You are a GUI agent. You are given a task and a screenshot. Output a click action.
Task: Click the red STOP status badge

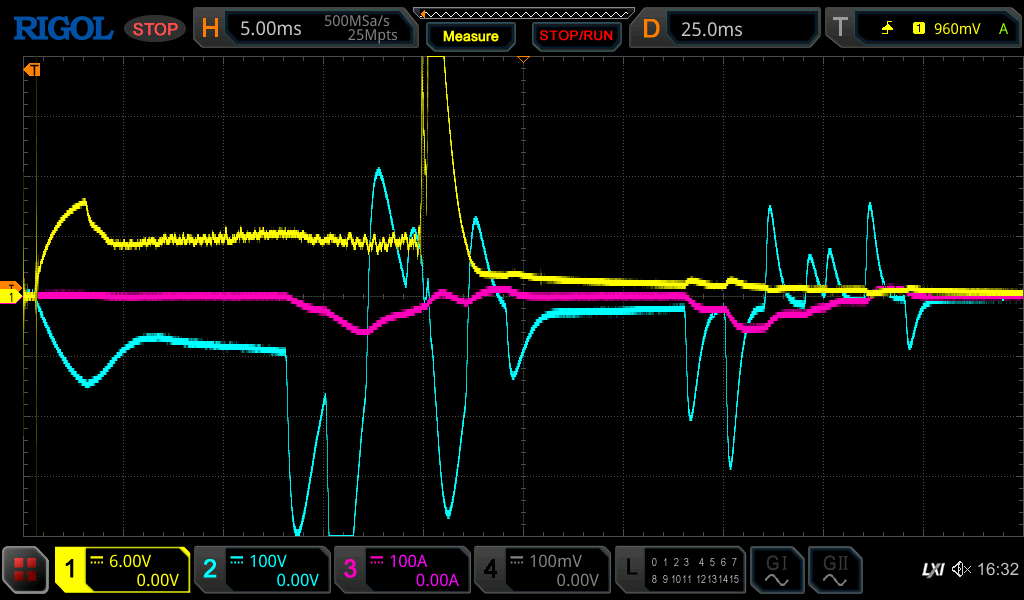(x=155, y=29)
